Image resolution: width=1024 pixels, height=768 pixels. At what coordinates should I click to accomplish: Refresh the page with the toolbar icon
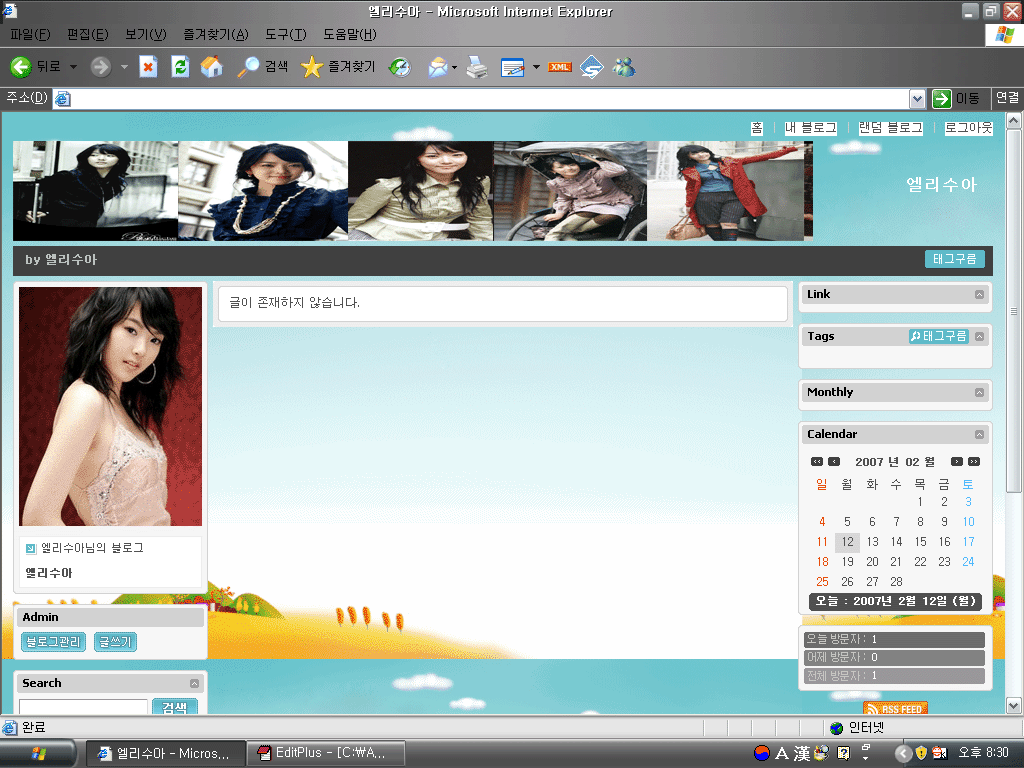tap(180, 67)
